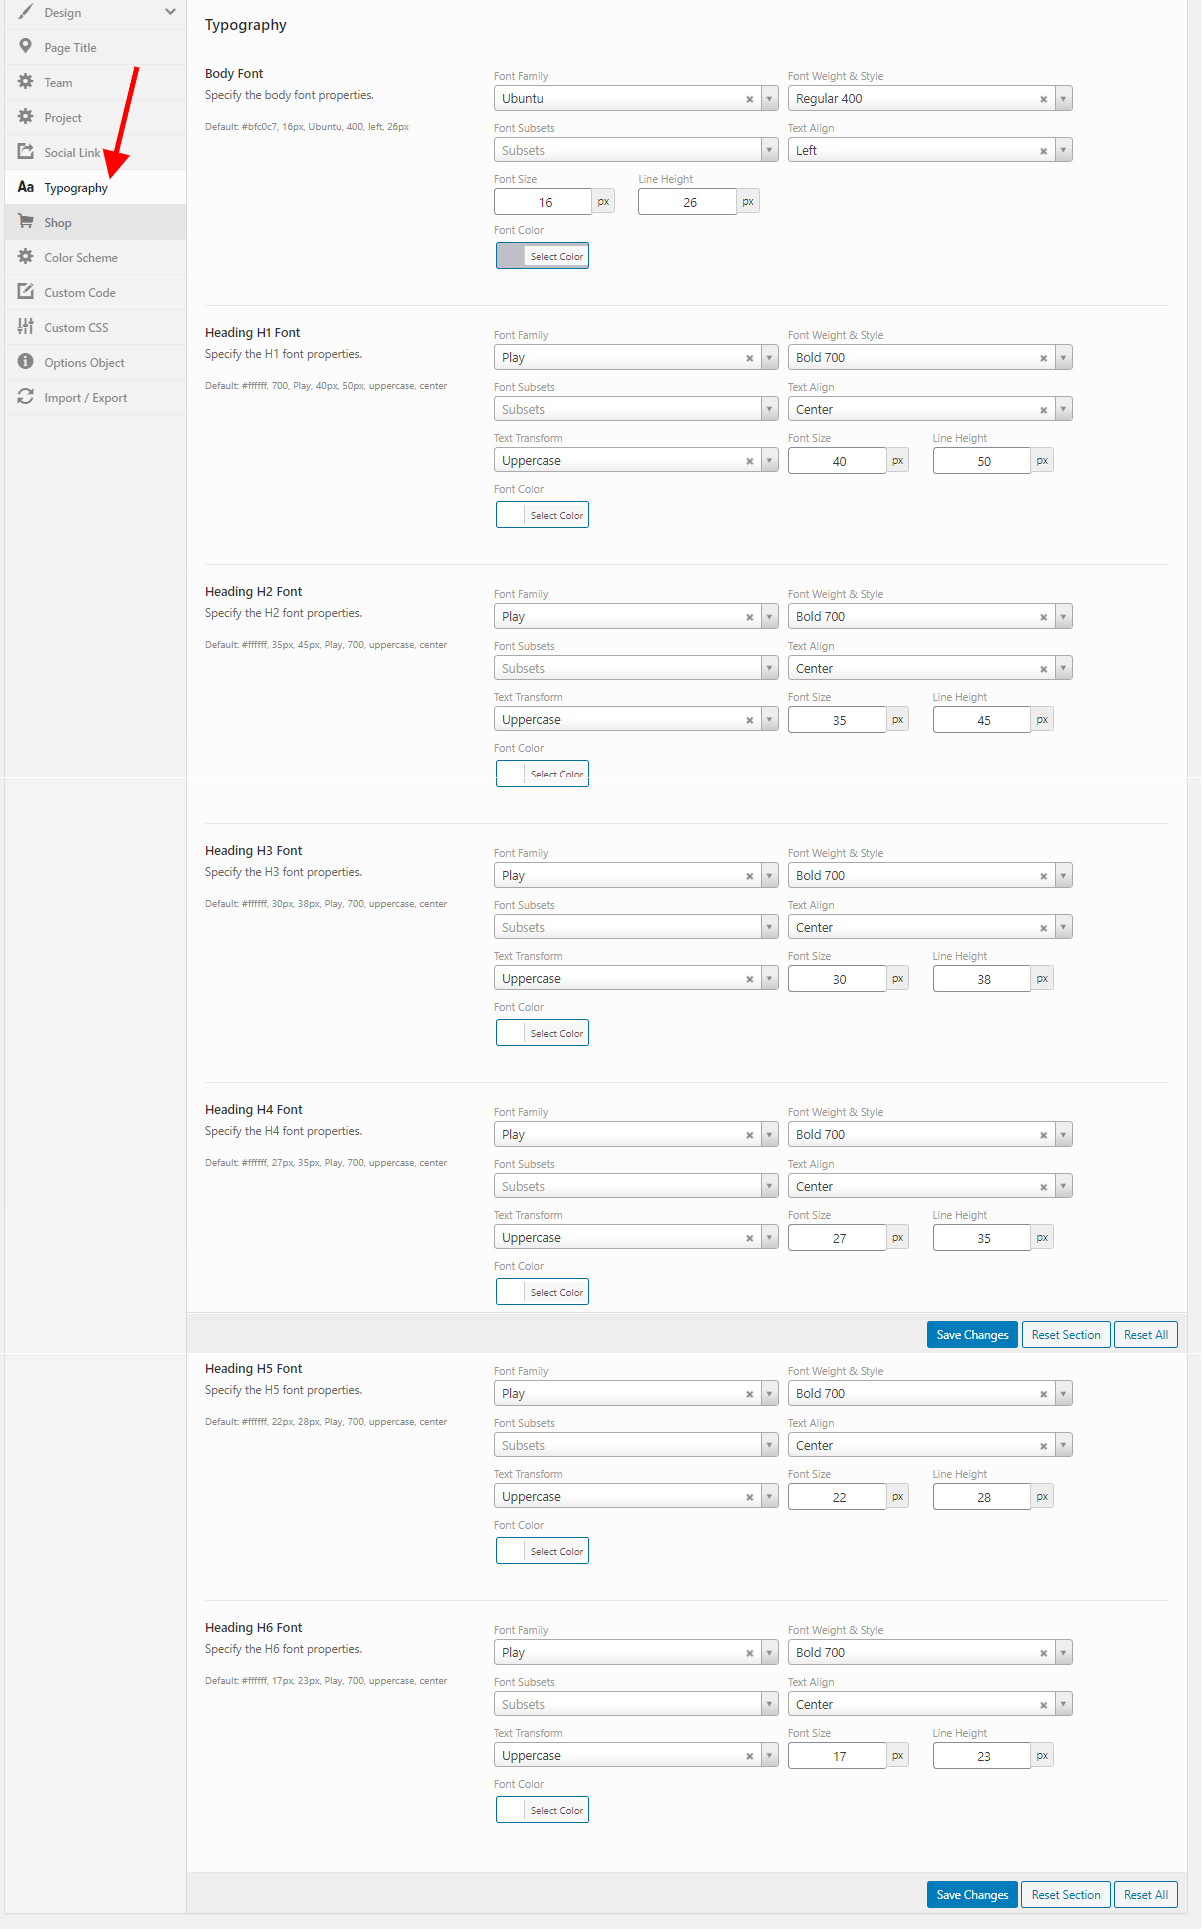The width and height of the screenshot is (1202, 1930).
Task: Click the Import / Export refresh icon
Action: click(26, 397)
